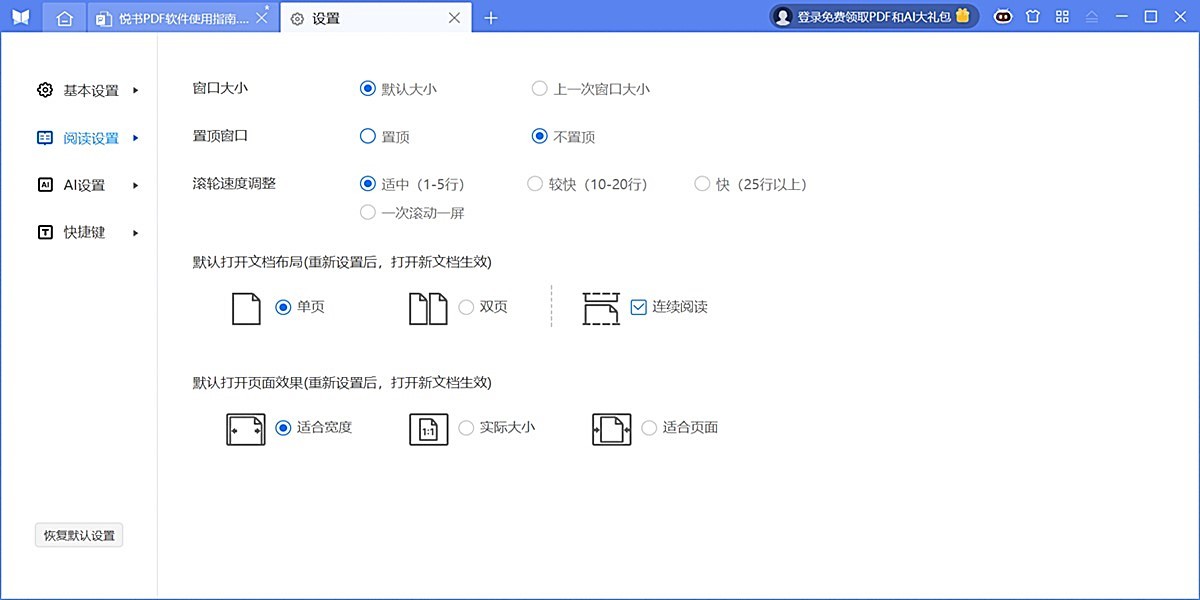Switch to the 悦书PDF软件使用指南 tab
This screenshot has height=600, width=1200.
click(180, 17)
